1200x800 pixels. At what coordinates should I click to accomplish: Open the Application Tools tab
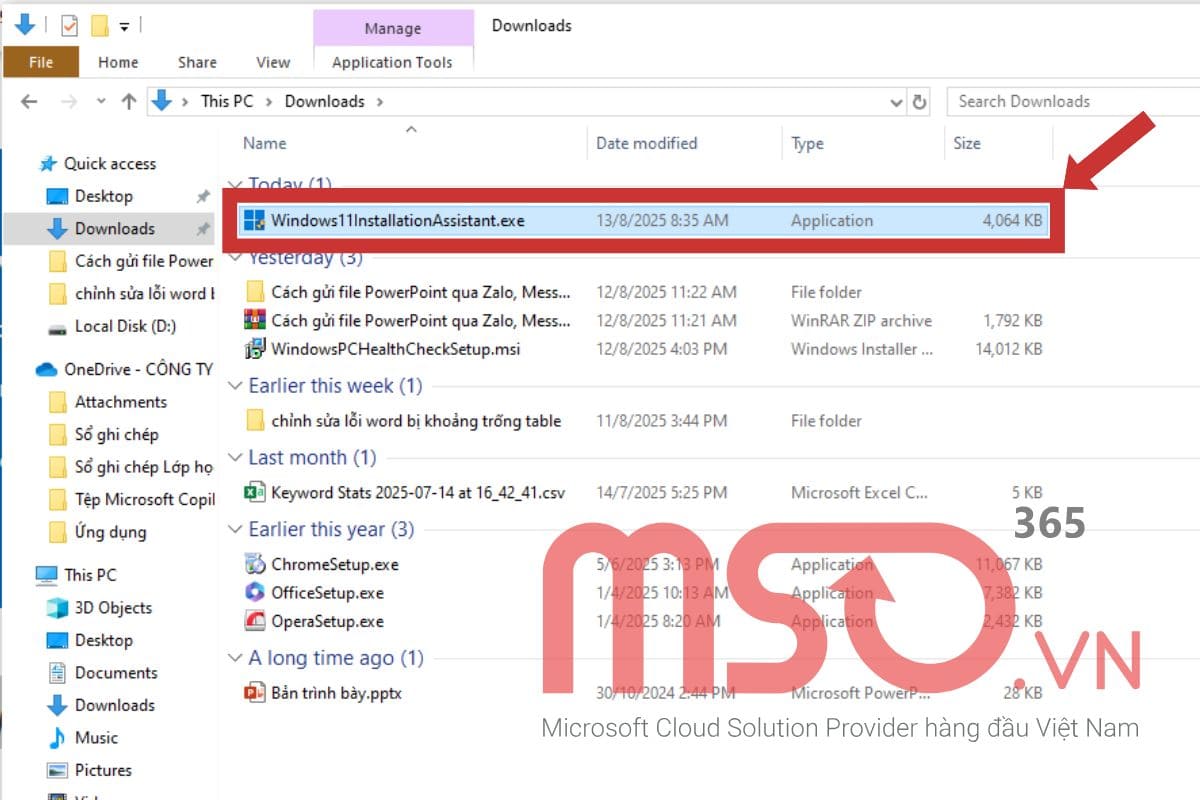392,62
